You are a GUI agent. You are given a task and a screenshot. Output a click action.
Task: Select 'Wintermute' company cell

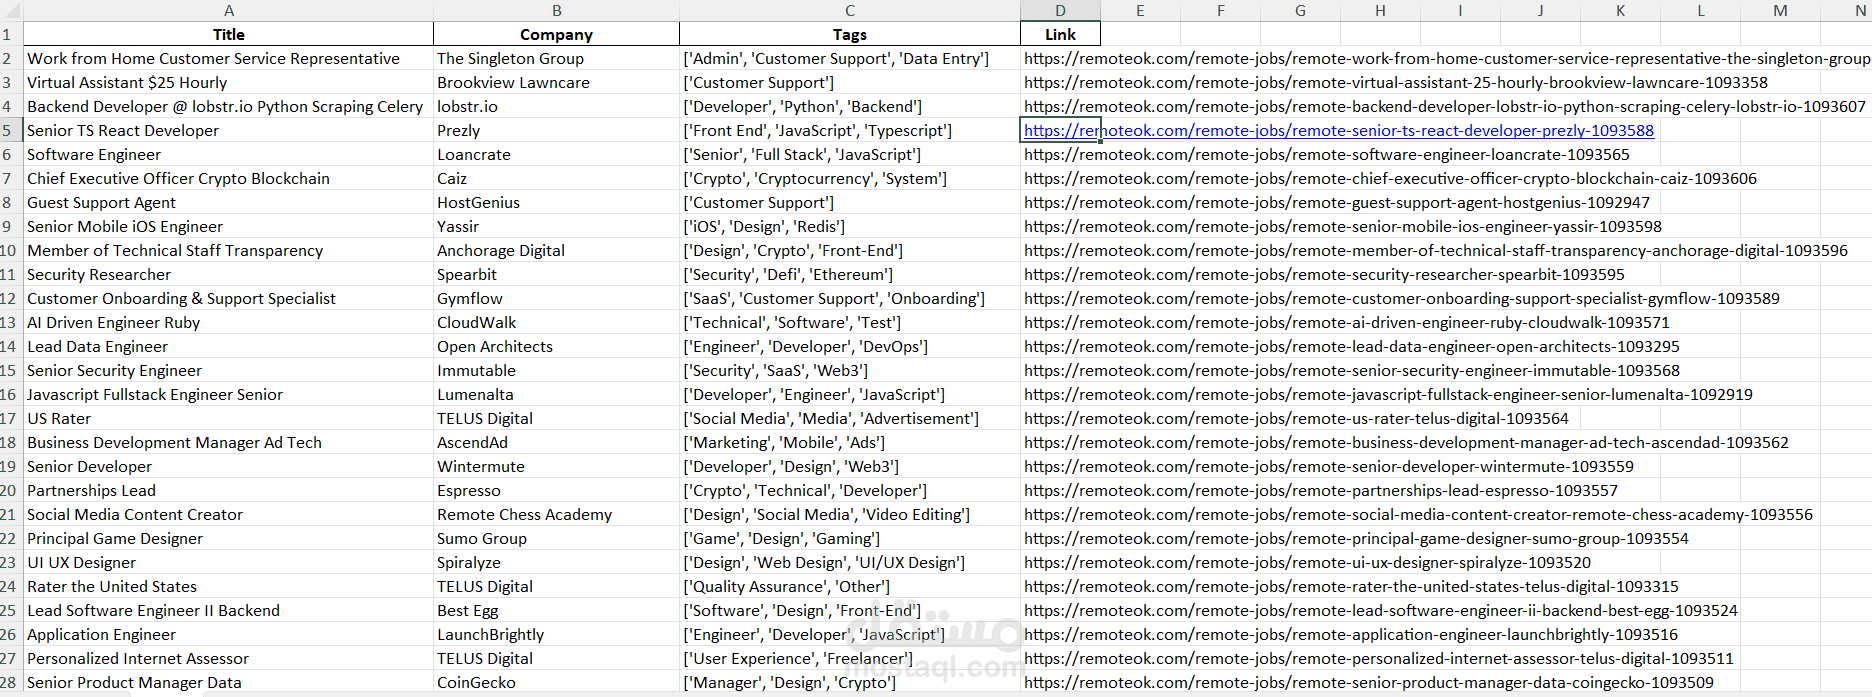tap(556, 466)
